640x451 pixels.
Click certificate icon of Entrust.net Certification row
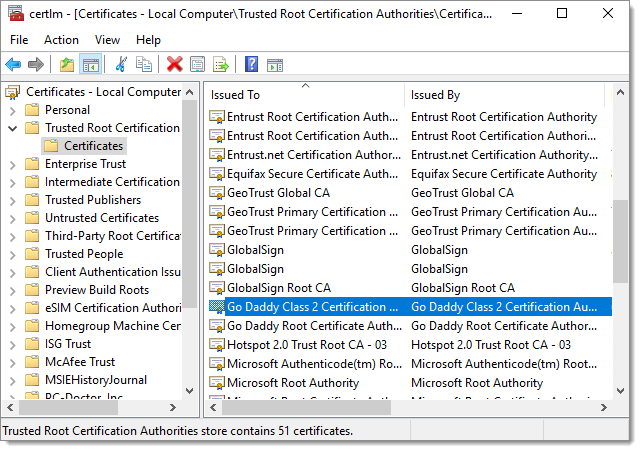pyautogui.click(x=216, y=155)
